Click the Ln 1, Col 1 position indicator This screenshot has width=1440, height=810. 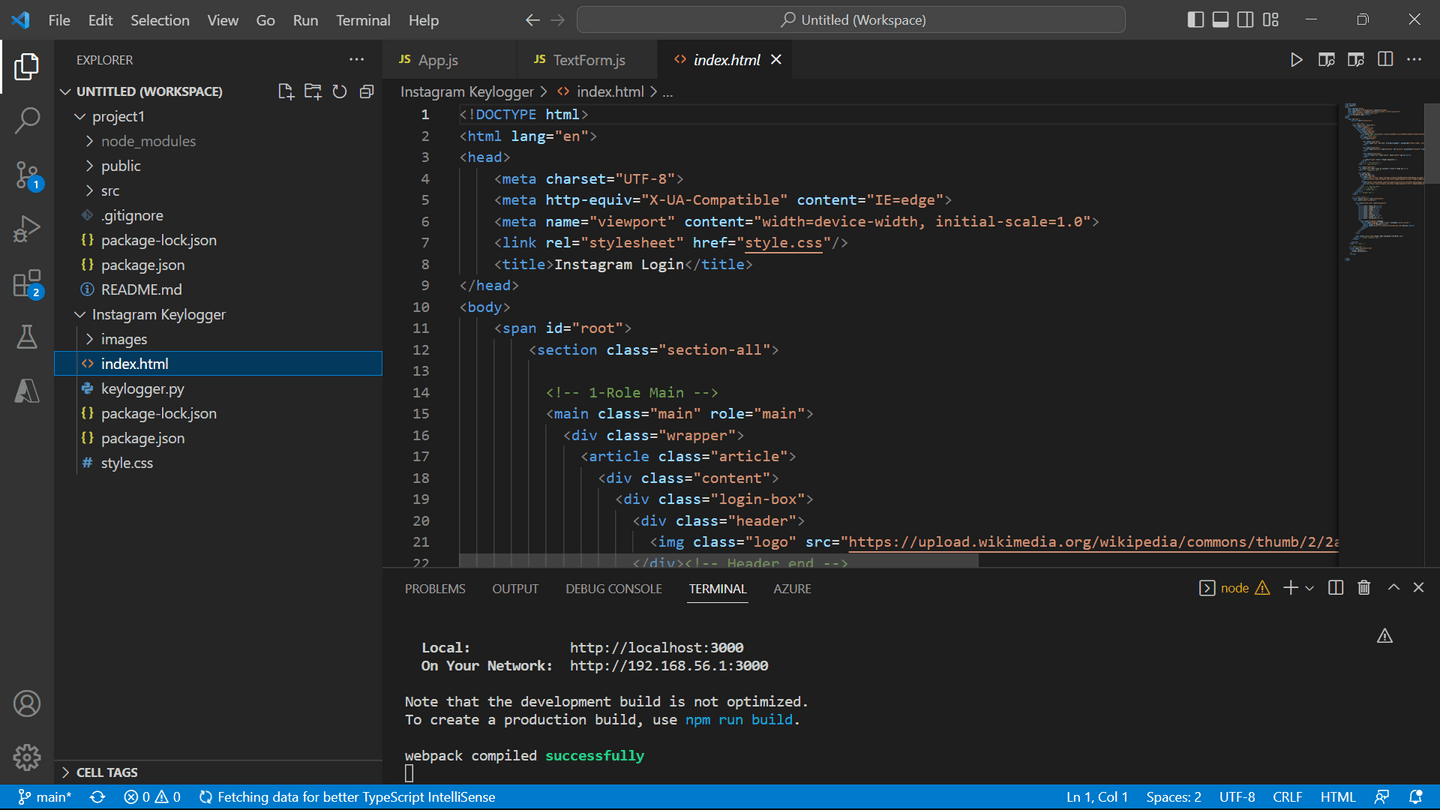coord(1097,797)
